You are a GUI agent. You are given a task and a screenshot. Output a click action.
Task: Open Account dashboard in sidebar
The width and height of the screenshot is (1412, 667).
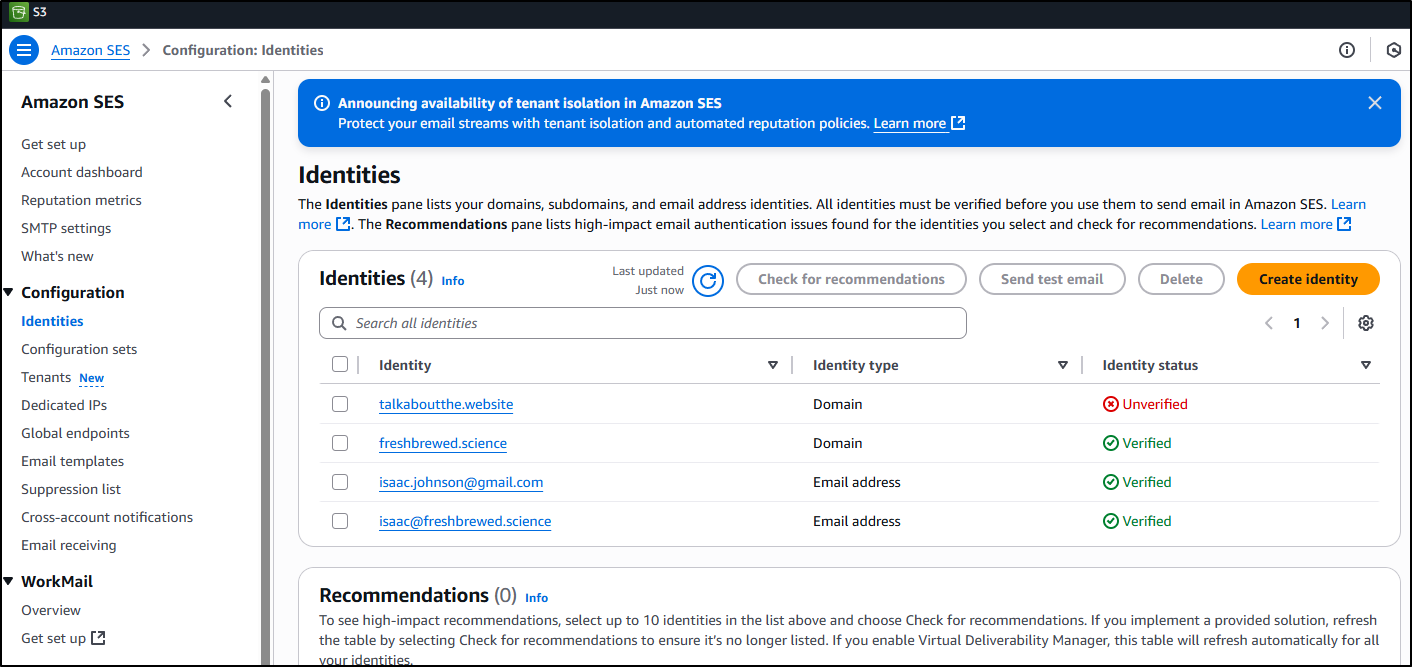tap(82, 172)
